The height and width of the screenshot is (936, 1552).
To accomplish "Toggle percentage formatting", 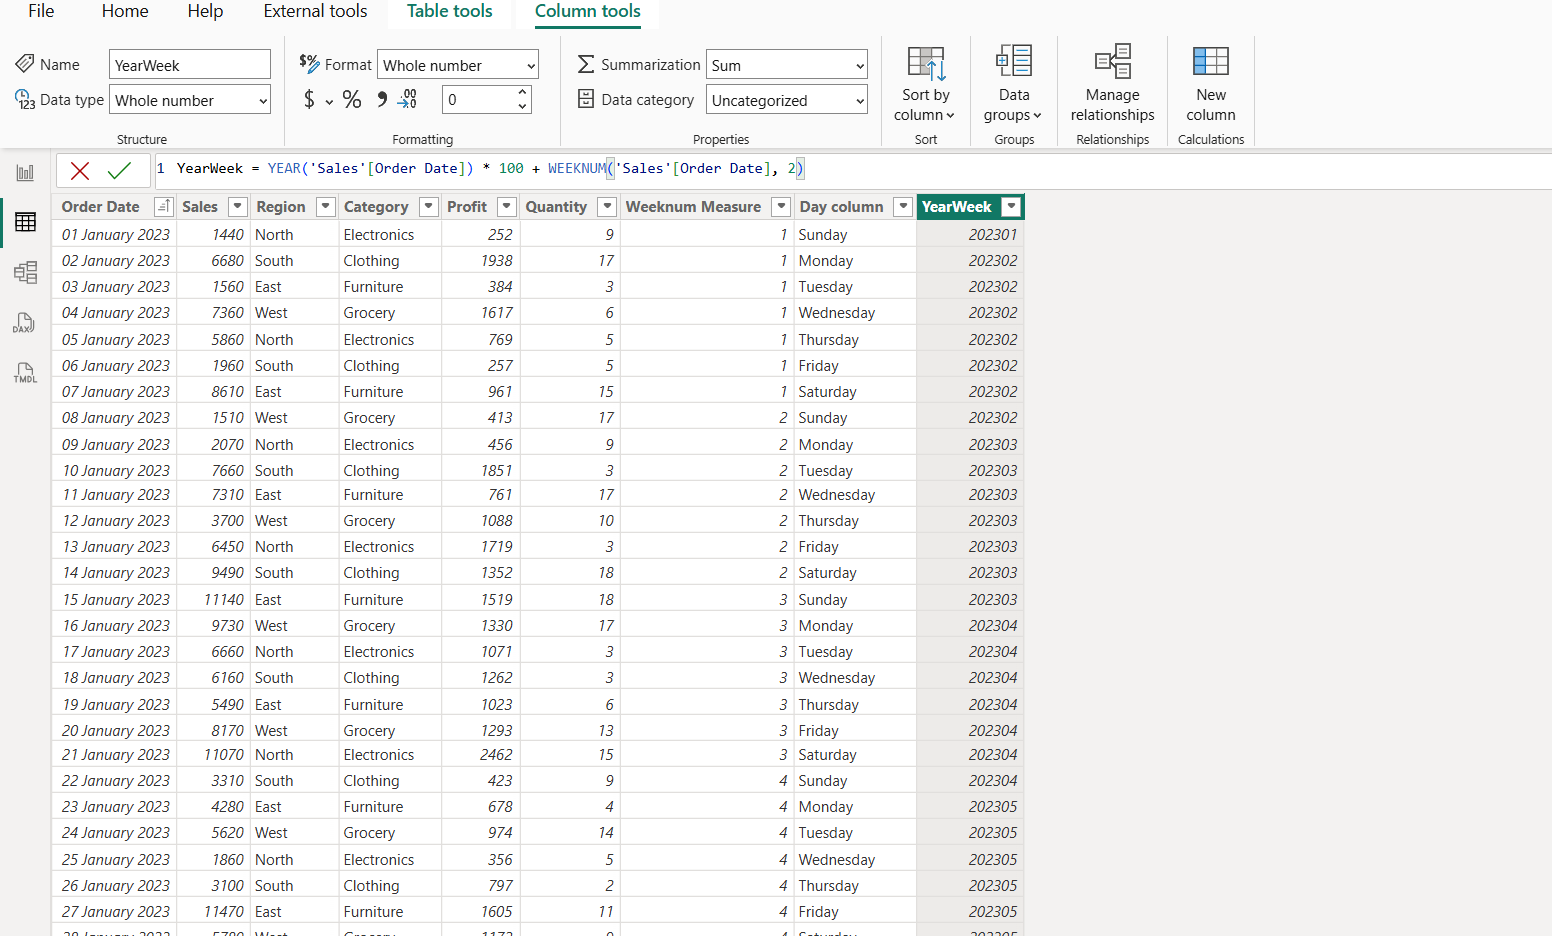I will pos(351,99).
